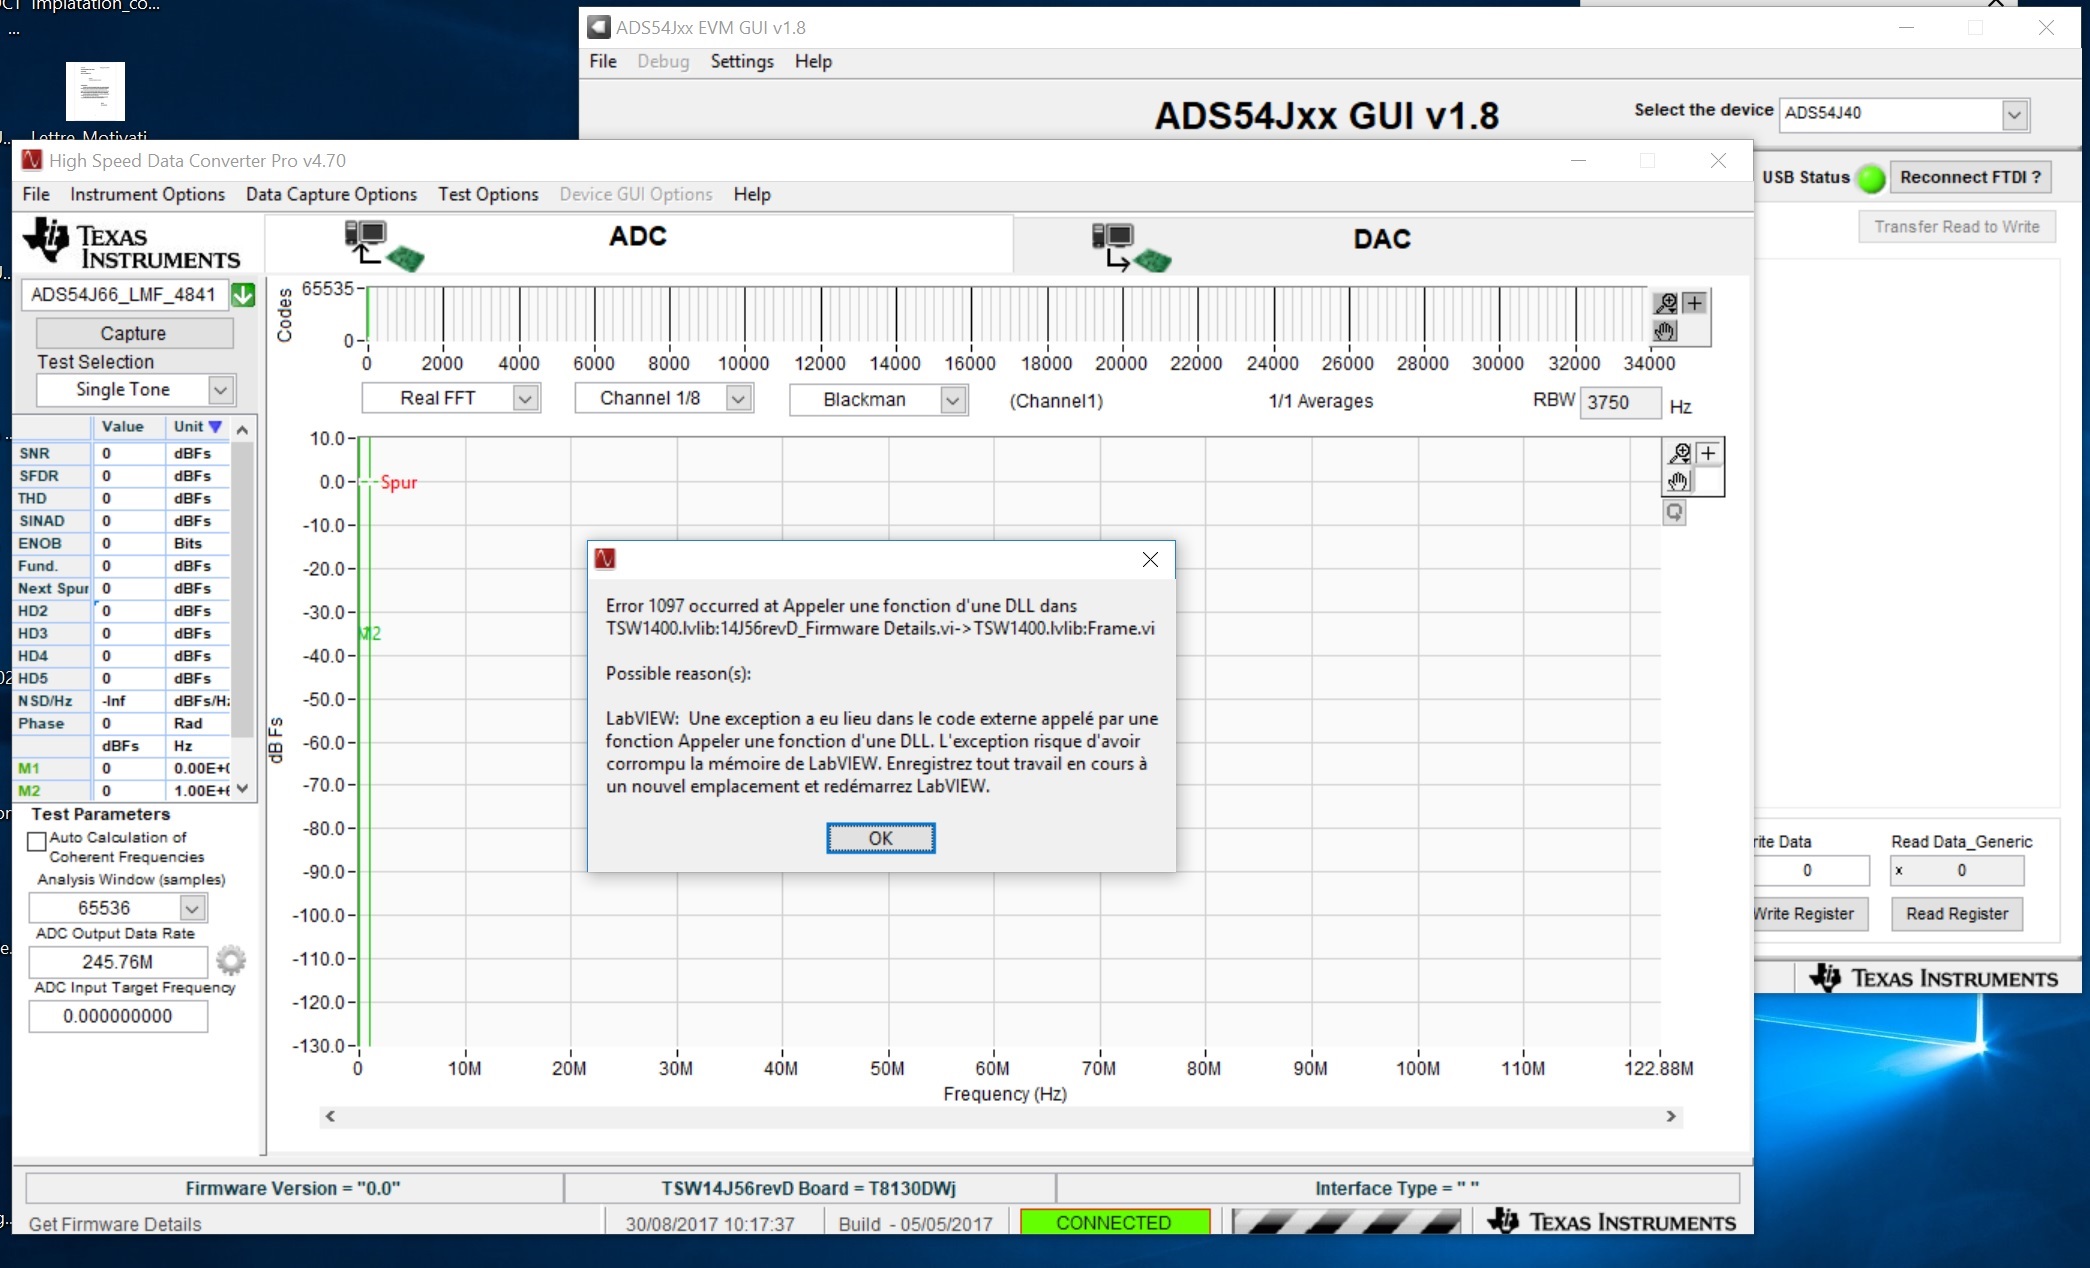Open File menu in High Speed Data Converter Pro

(36, 194)
